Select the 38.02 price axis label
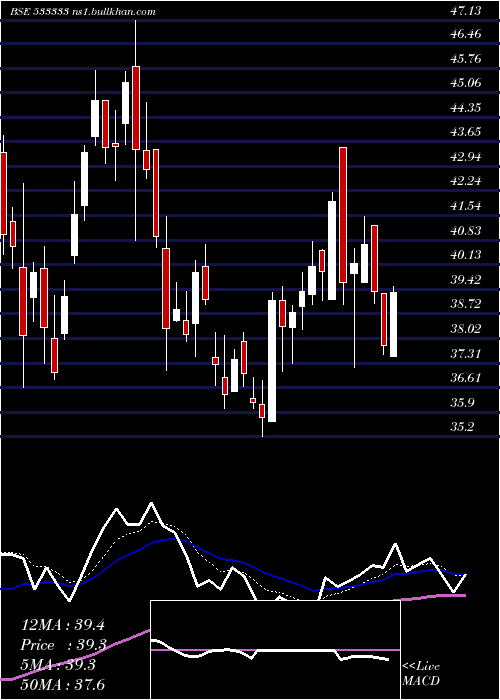This screenshot has width=500, height=700. pos(466,329)
